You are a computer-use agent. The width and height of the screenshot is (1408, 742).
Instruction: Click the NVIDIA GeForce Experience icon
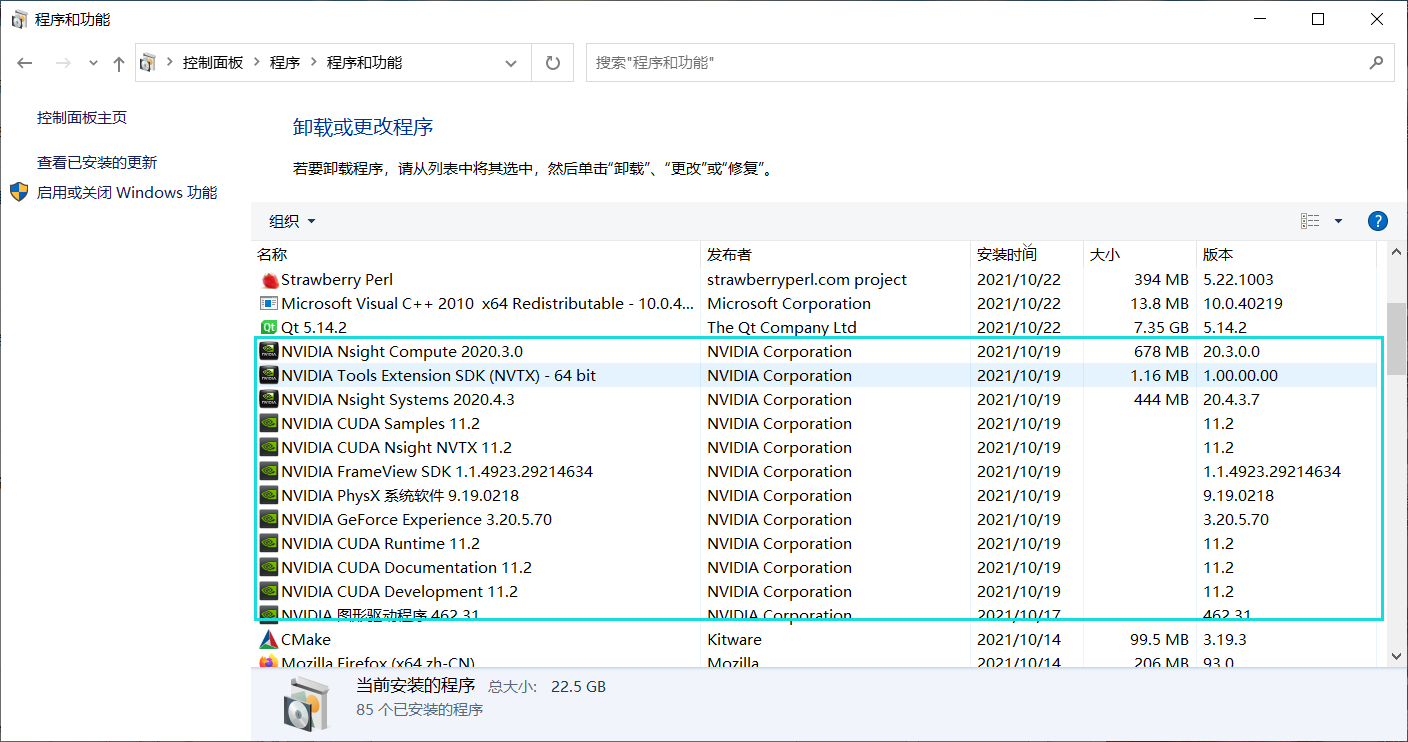click(269, 520)
